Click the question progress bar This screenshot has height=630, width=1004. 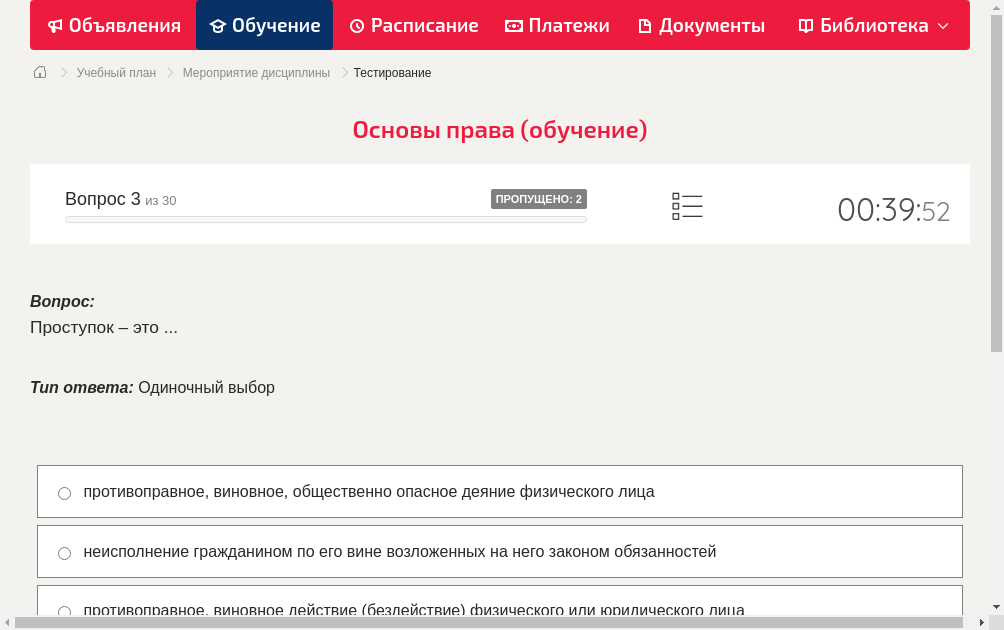[325, 219]
